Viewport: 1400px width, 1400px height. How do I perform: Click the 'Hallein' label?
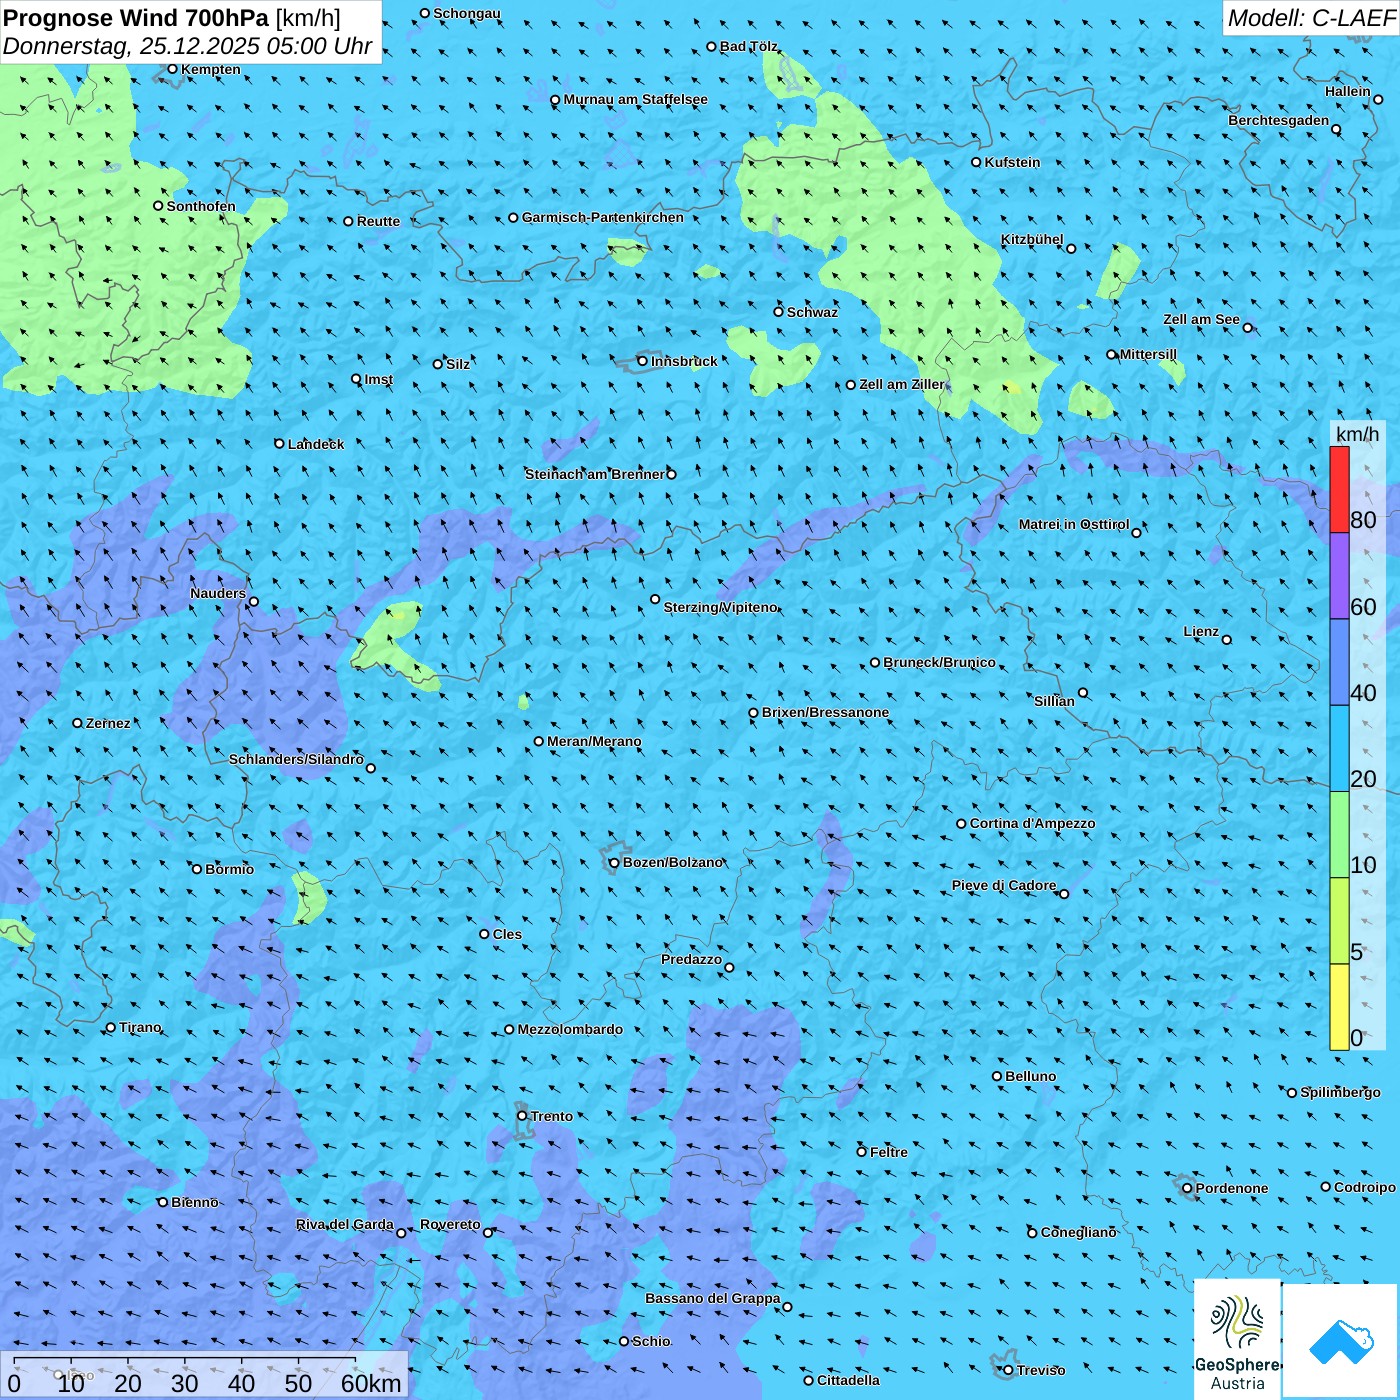coord(1348,91)
